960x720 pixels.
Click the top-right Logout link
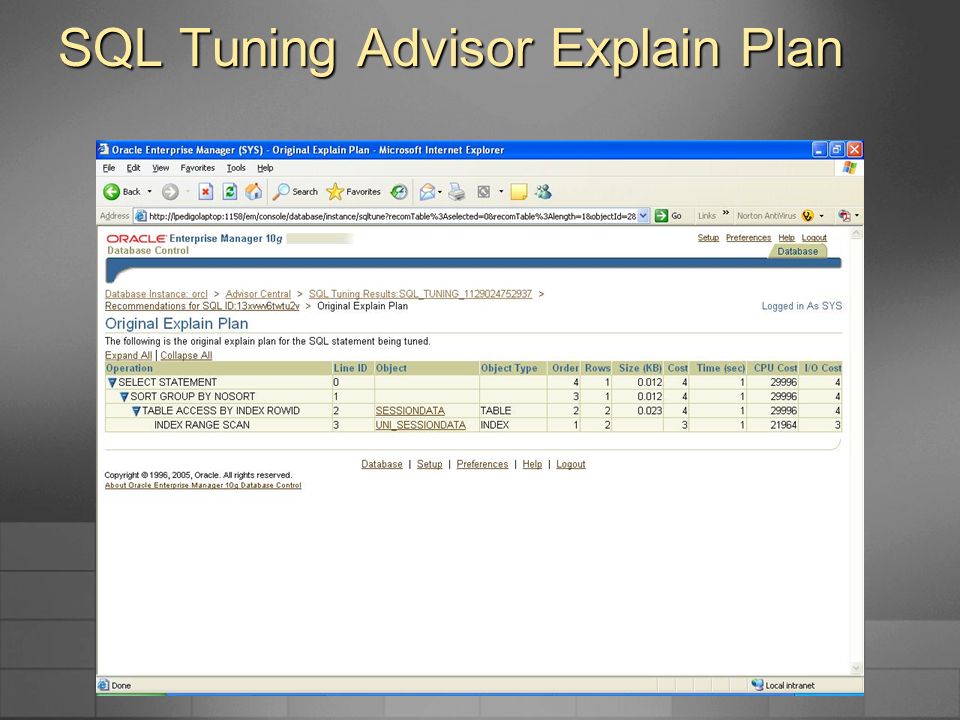click(x=814, y=238)
